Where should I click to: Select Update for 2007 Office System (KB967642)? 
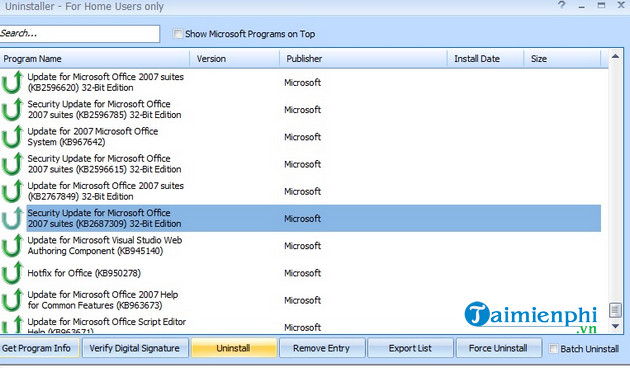click(x=93, y=137)
